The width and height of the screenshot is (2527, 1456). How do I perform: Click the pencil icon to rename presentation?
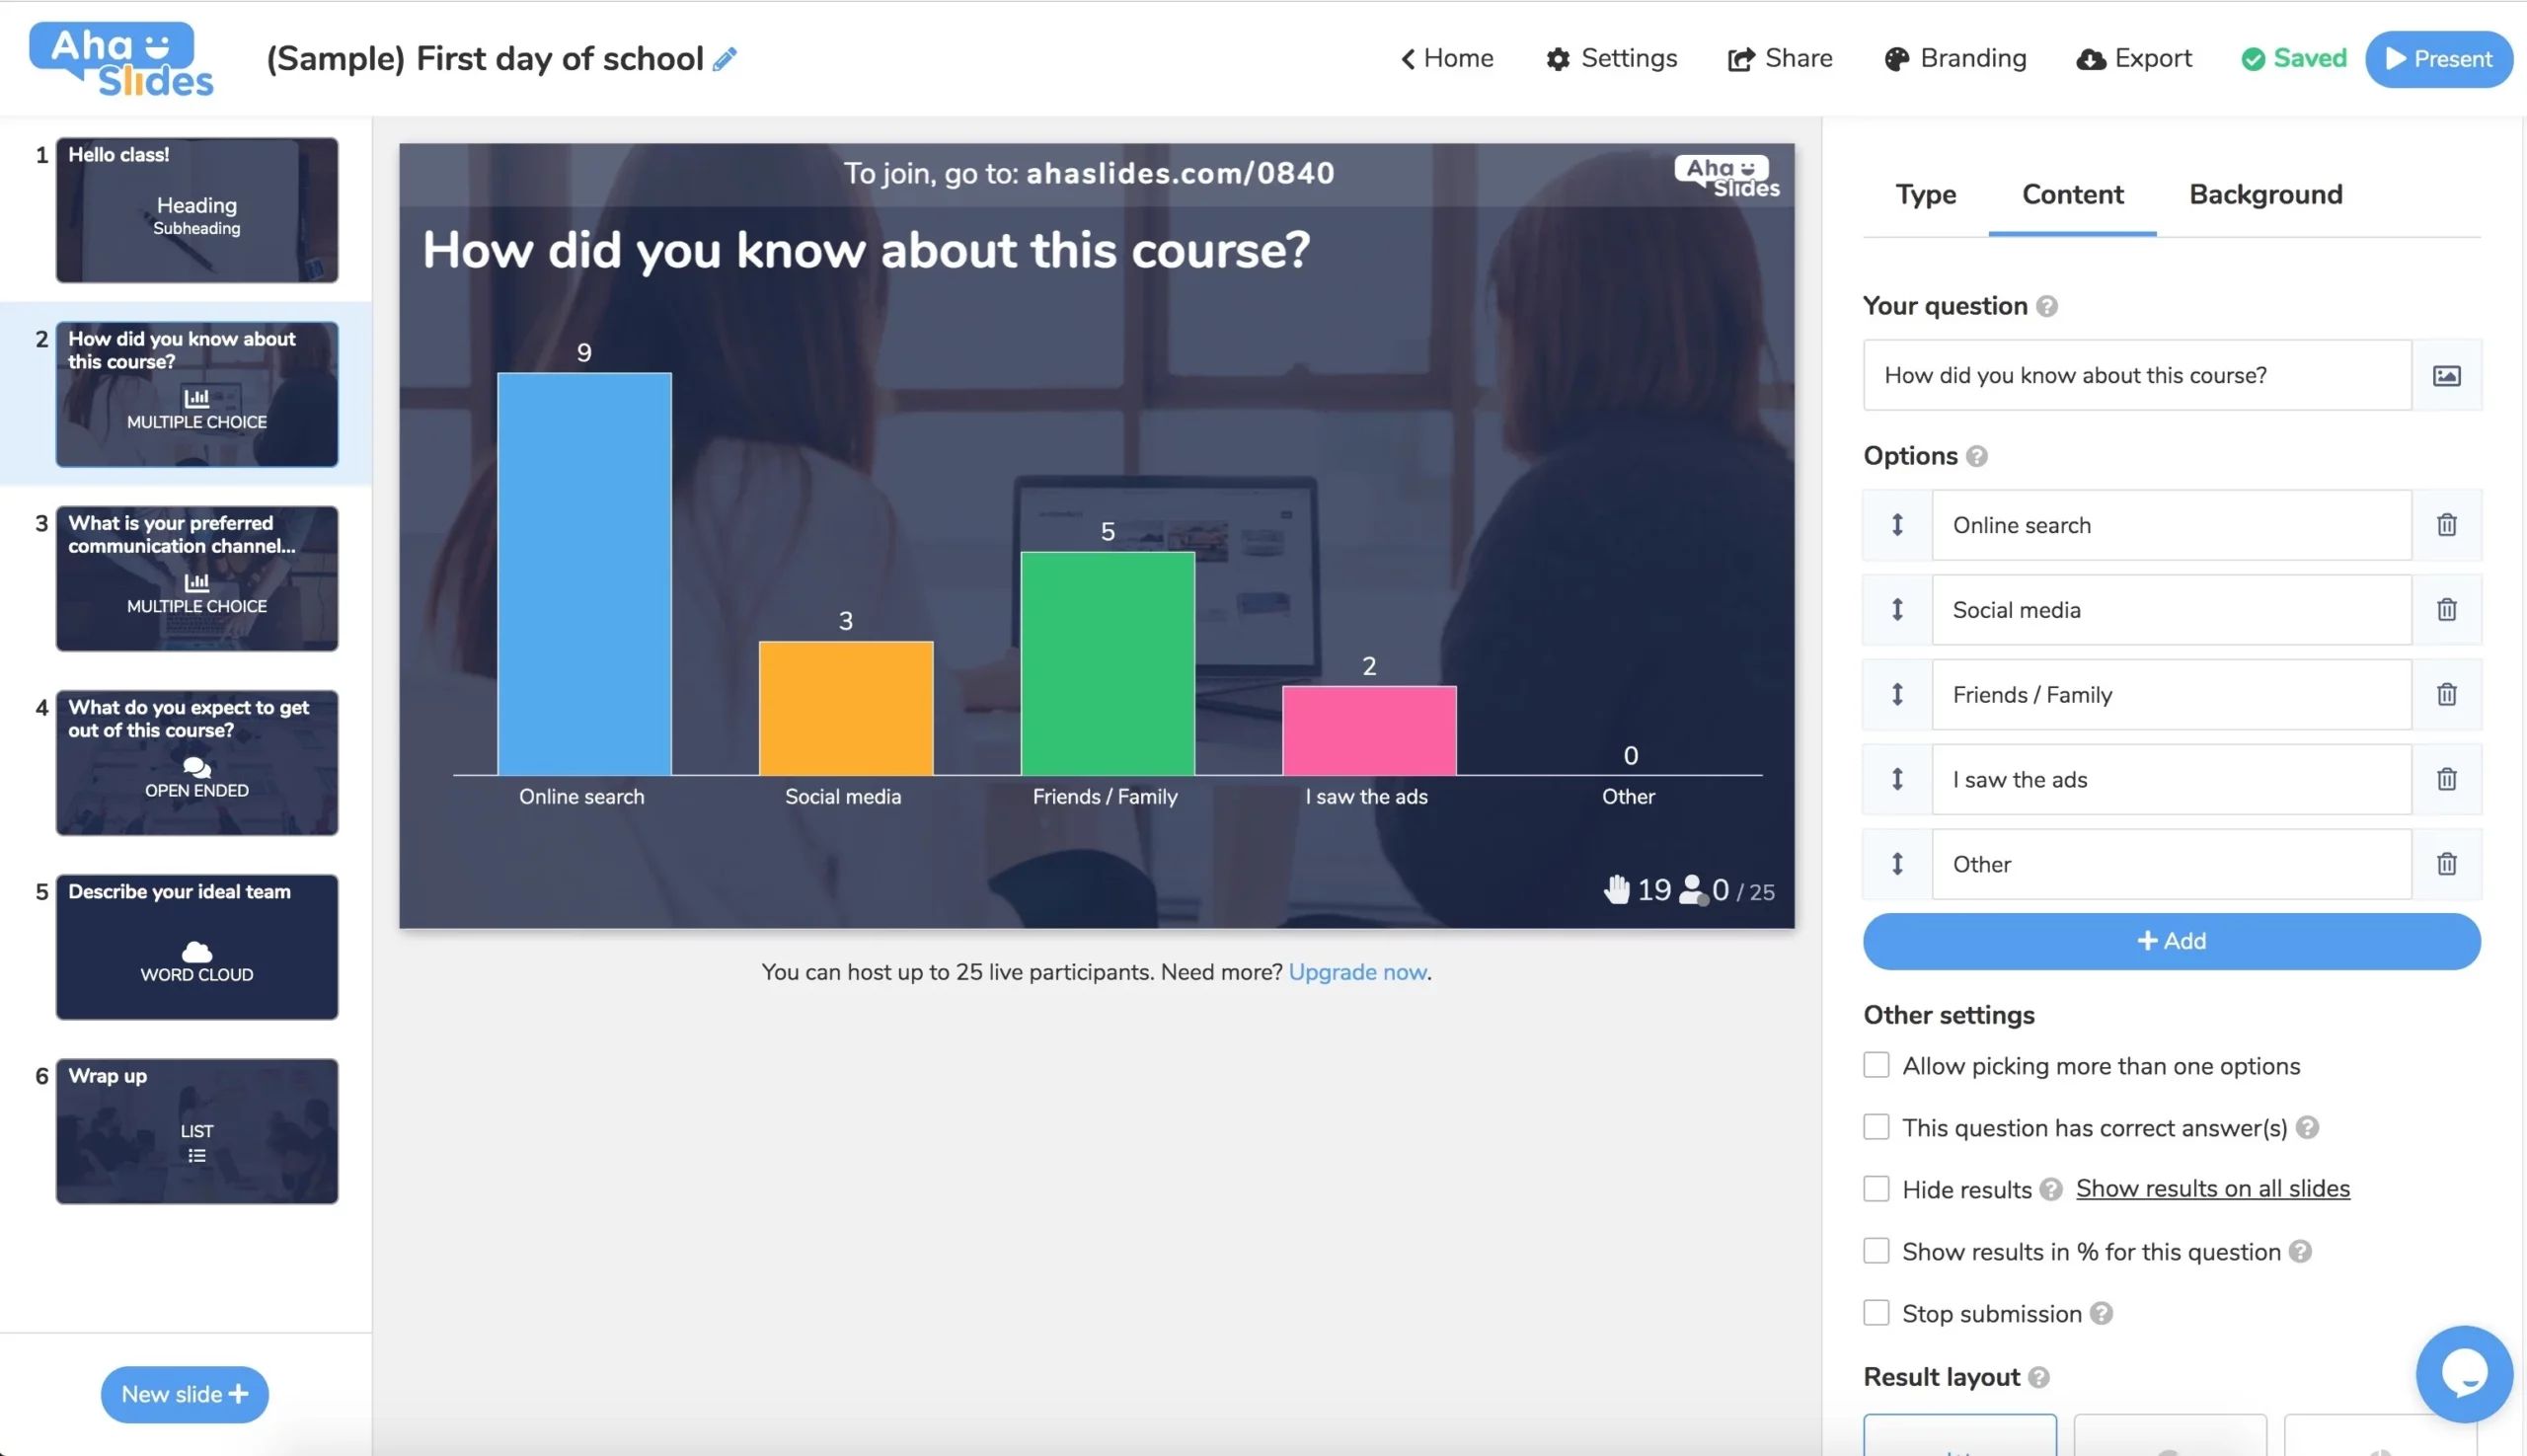click(x=725, y=59)
